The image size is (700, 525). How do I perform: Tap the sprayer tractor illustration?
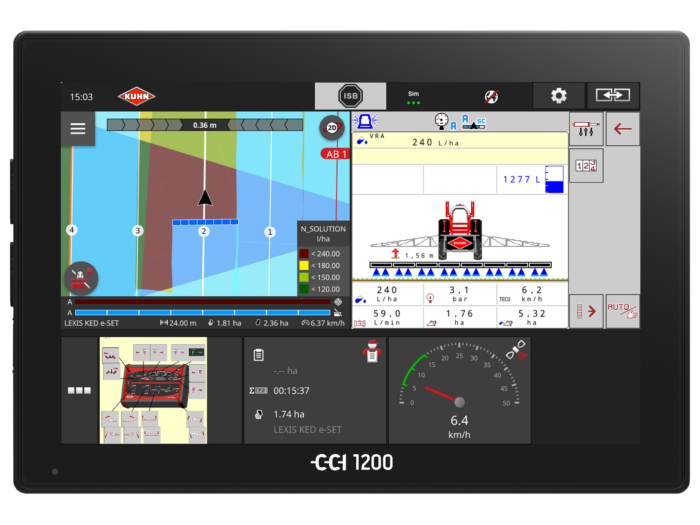tap(460, 231)
